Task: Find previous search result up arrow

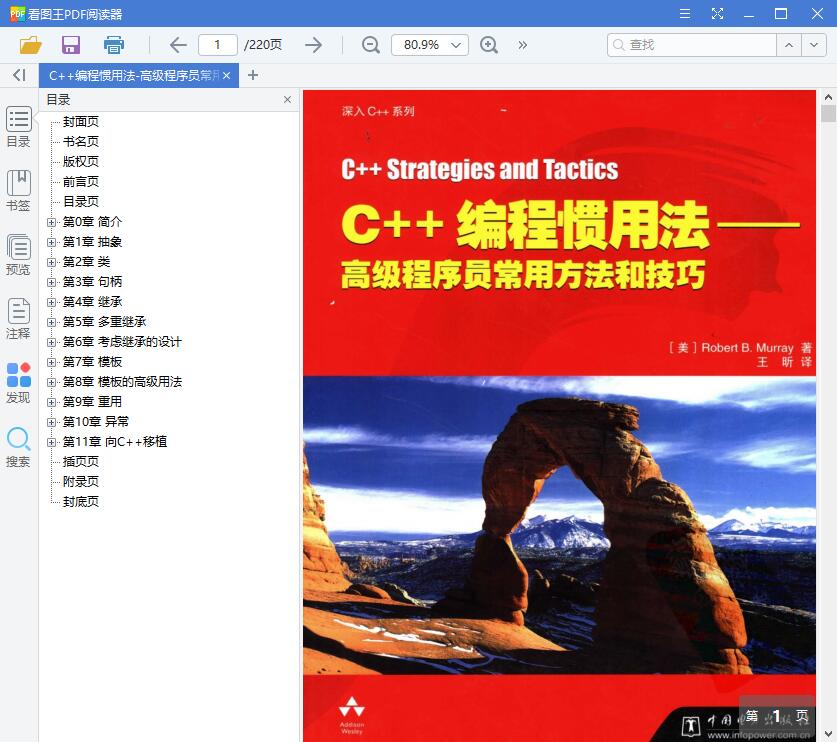Action: (x=789, y=45)
